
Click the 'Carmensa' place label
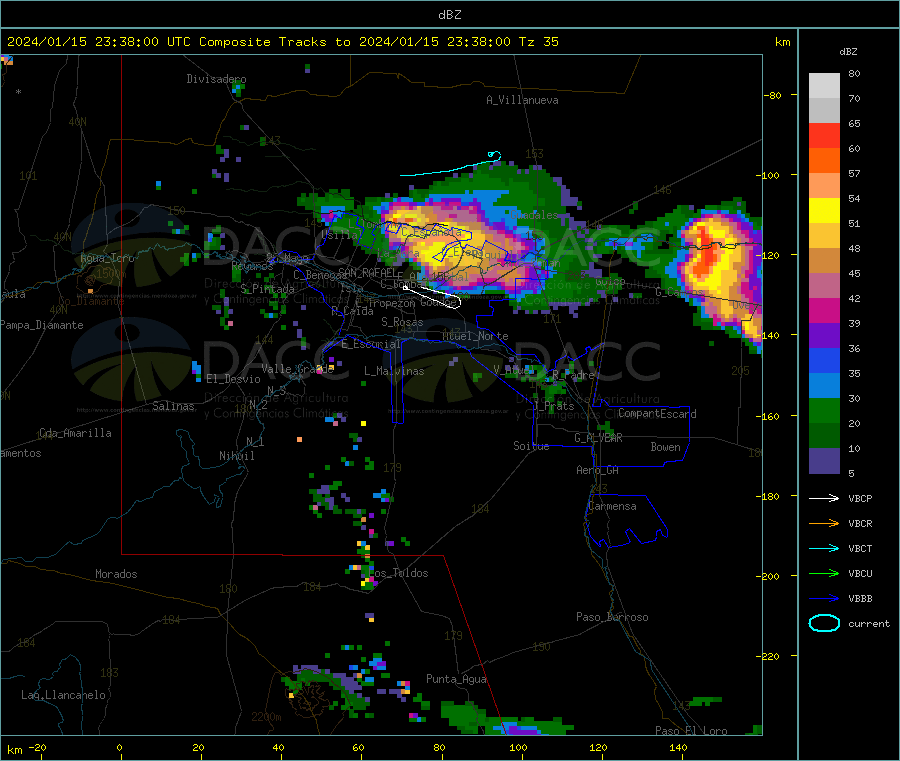pyautogui.click(x=612, y=506)
